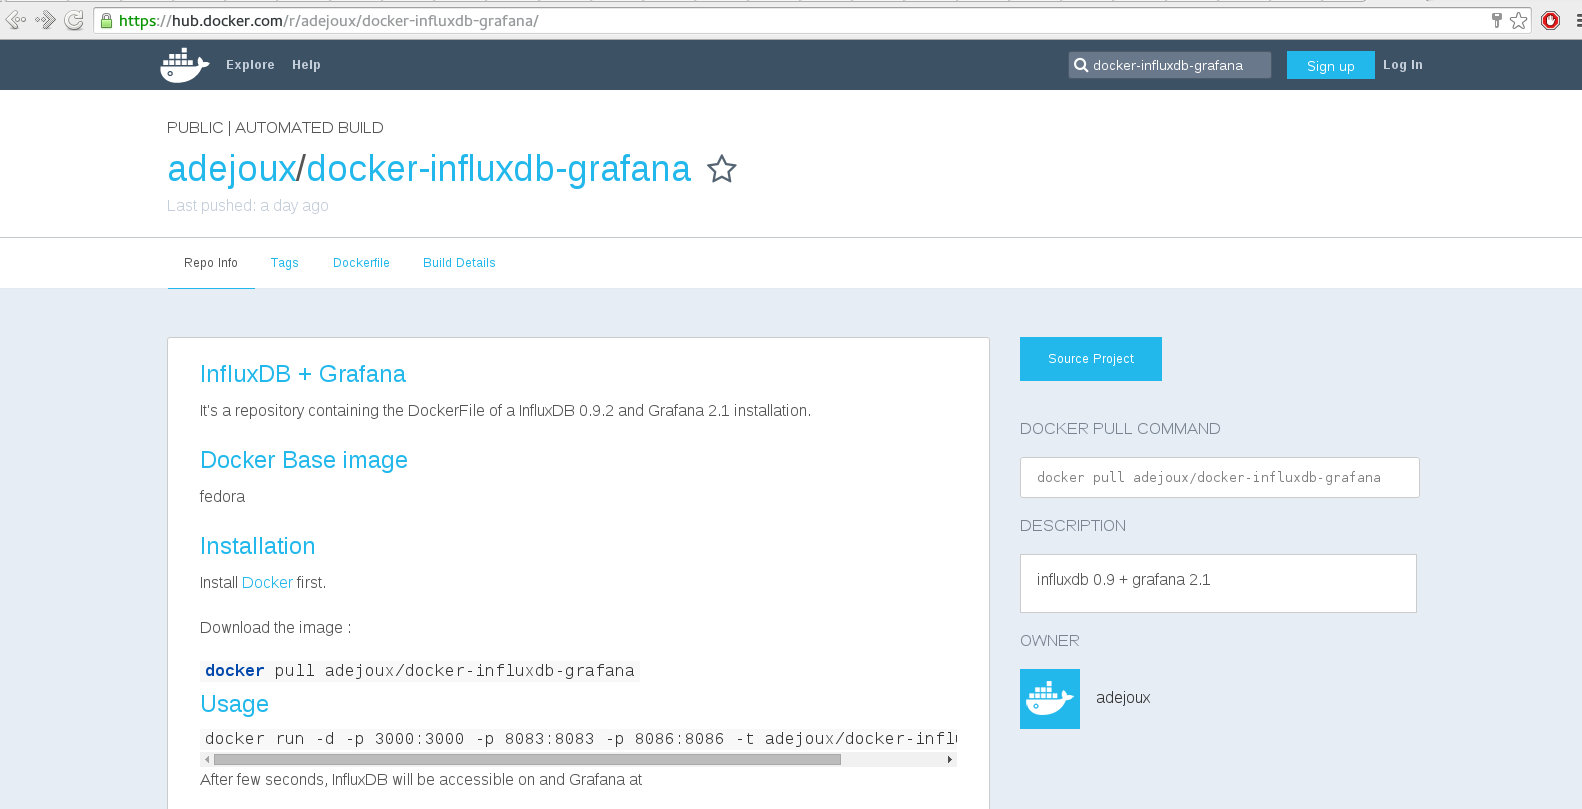
Task: Select the docker pull command field
Action: click(1219, 478)
